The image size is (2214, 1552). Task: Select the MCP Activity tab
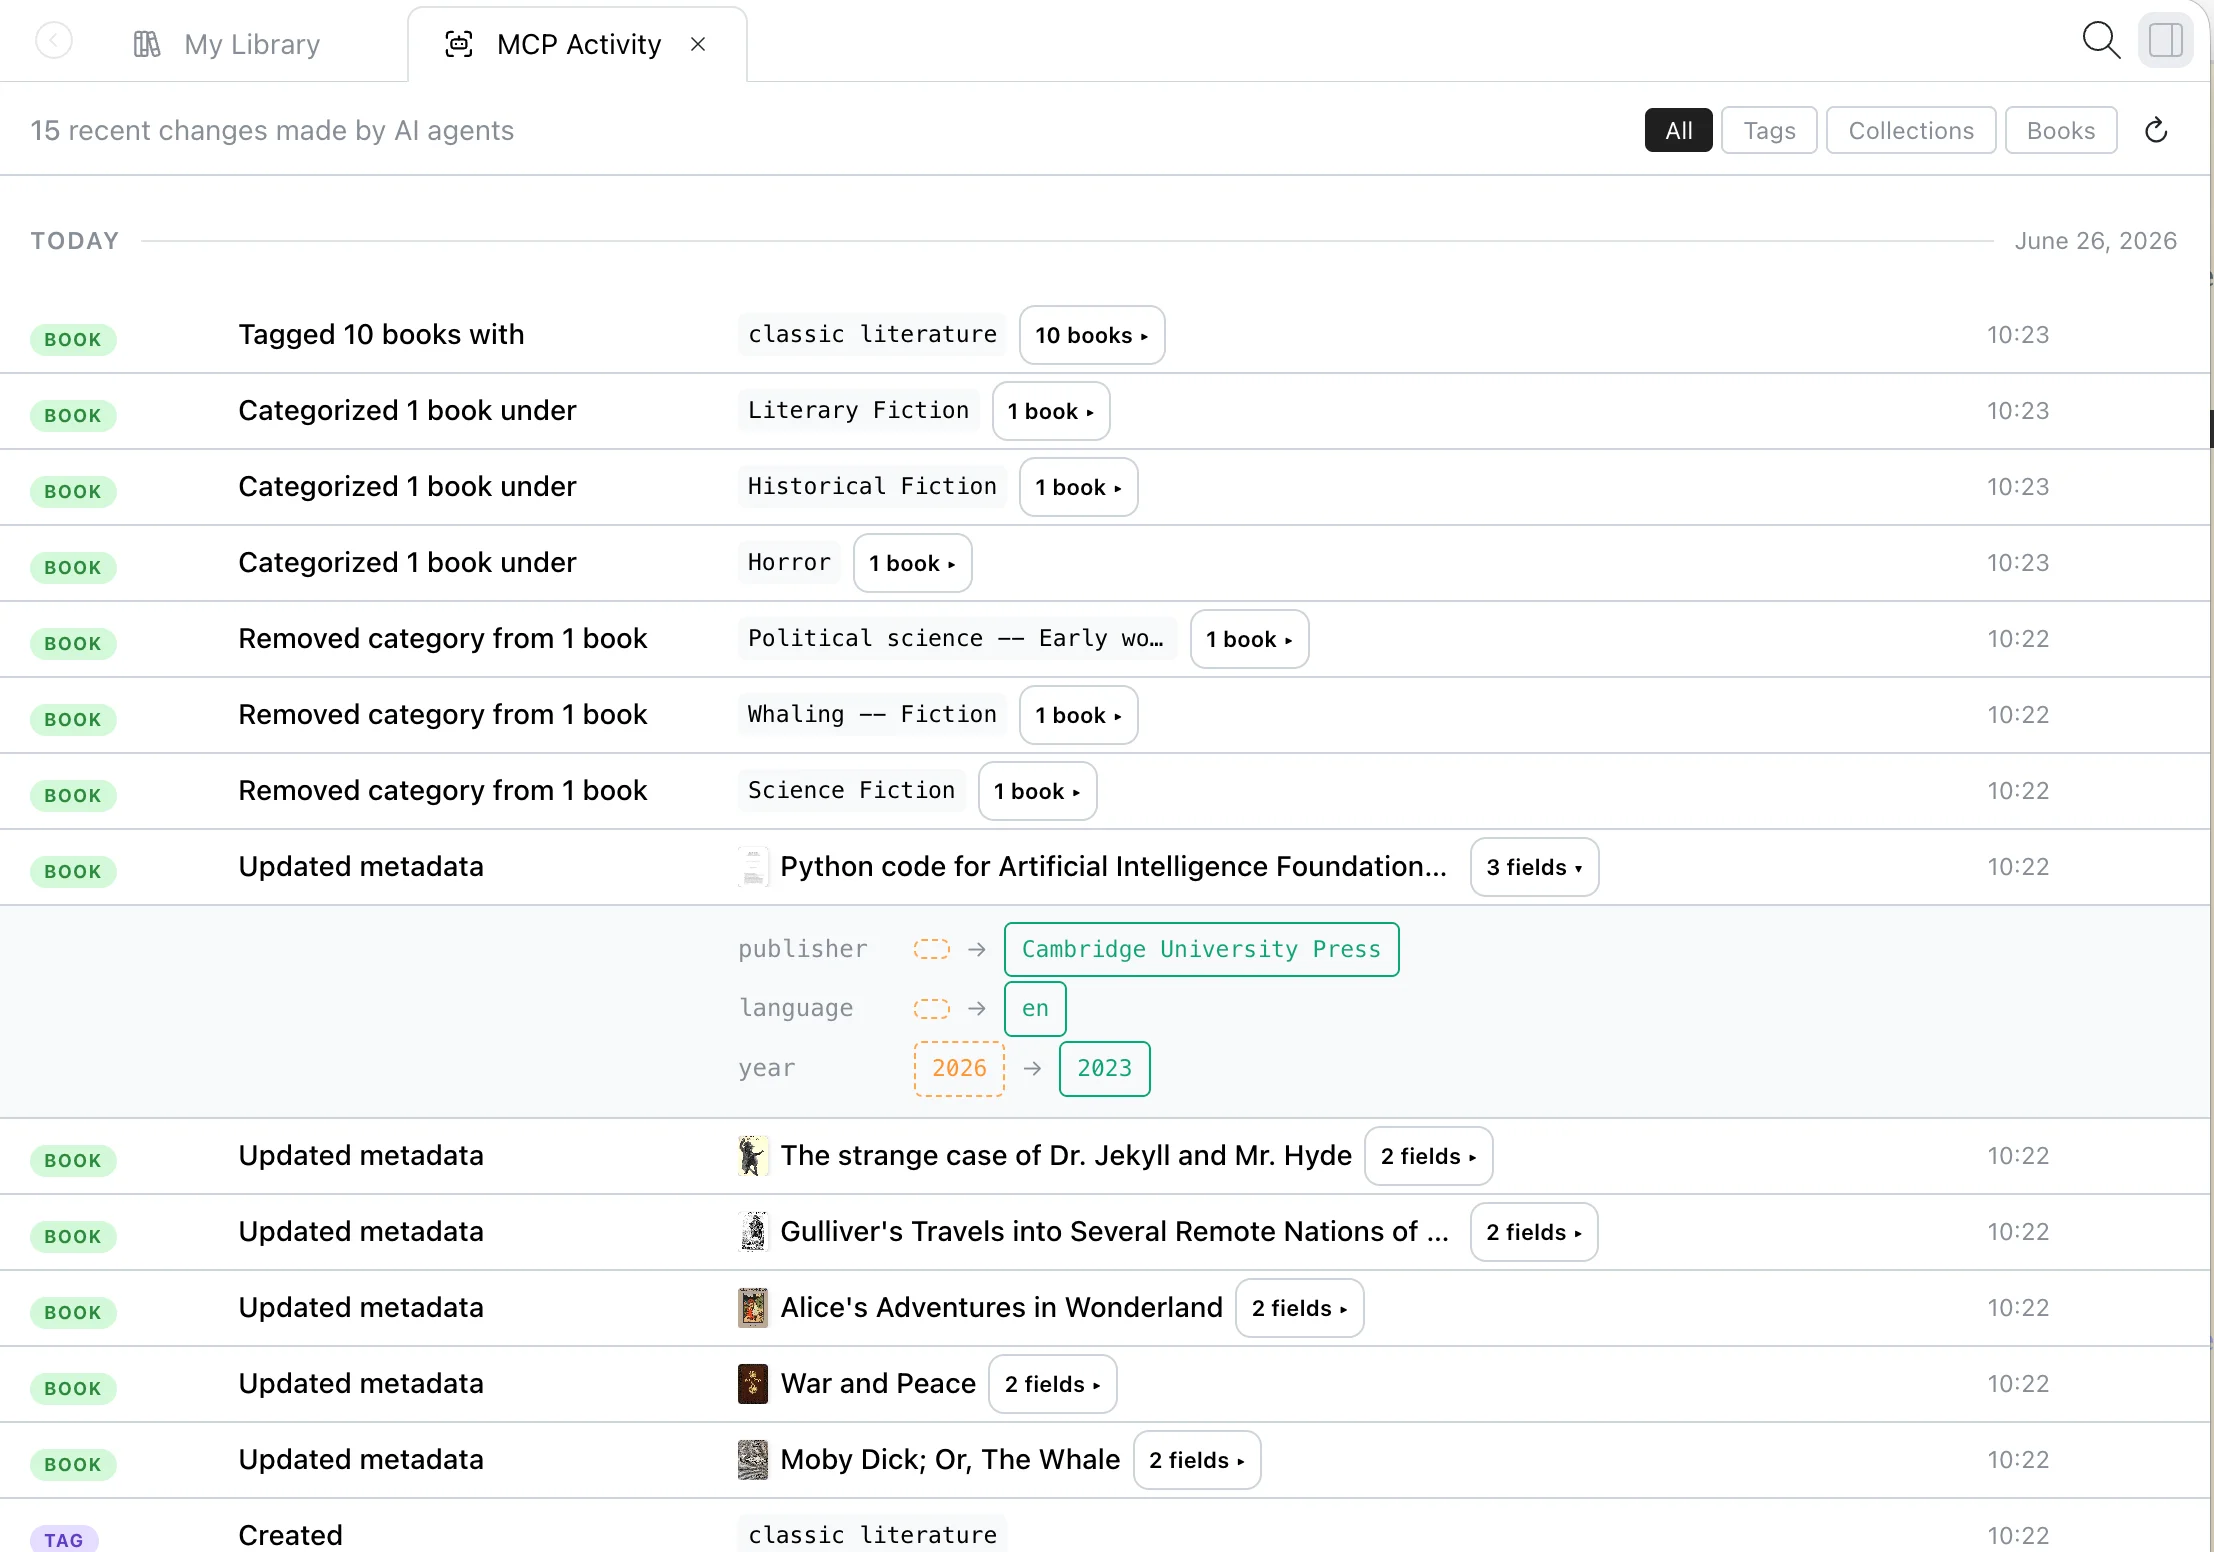click(x=578, y=44)
